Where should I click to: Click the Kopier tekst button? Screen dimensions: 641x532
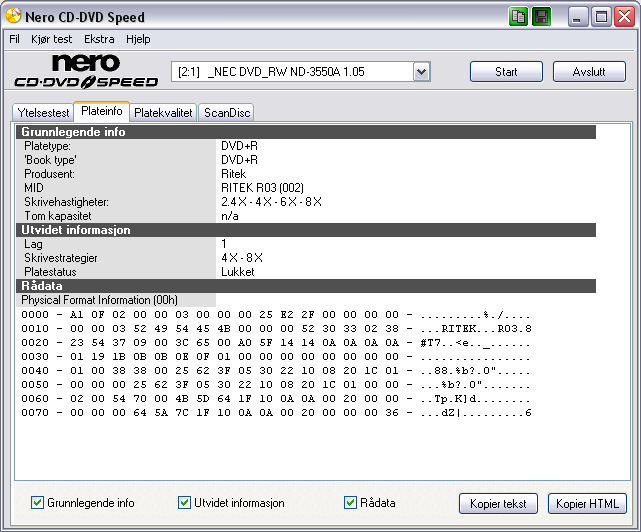coord(499,503)
